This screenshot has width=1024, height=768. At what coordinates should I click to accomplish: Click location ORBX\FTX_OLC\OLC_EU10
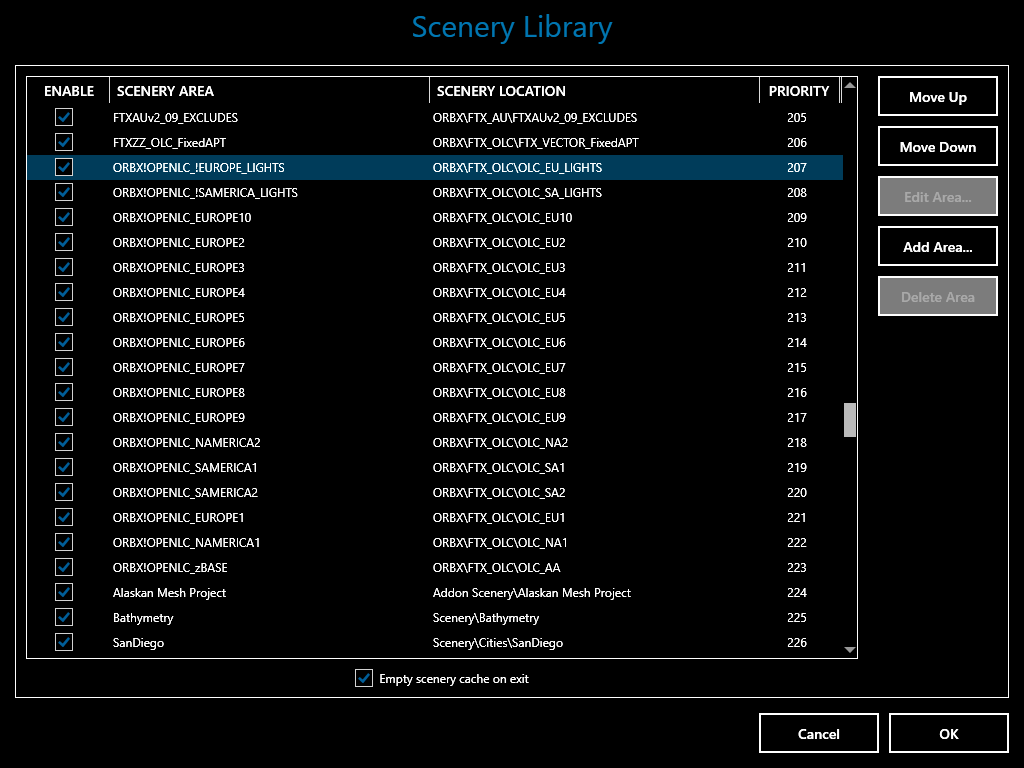coord(502,217)
